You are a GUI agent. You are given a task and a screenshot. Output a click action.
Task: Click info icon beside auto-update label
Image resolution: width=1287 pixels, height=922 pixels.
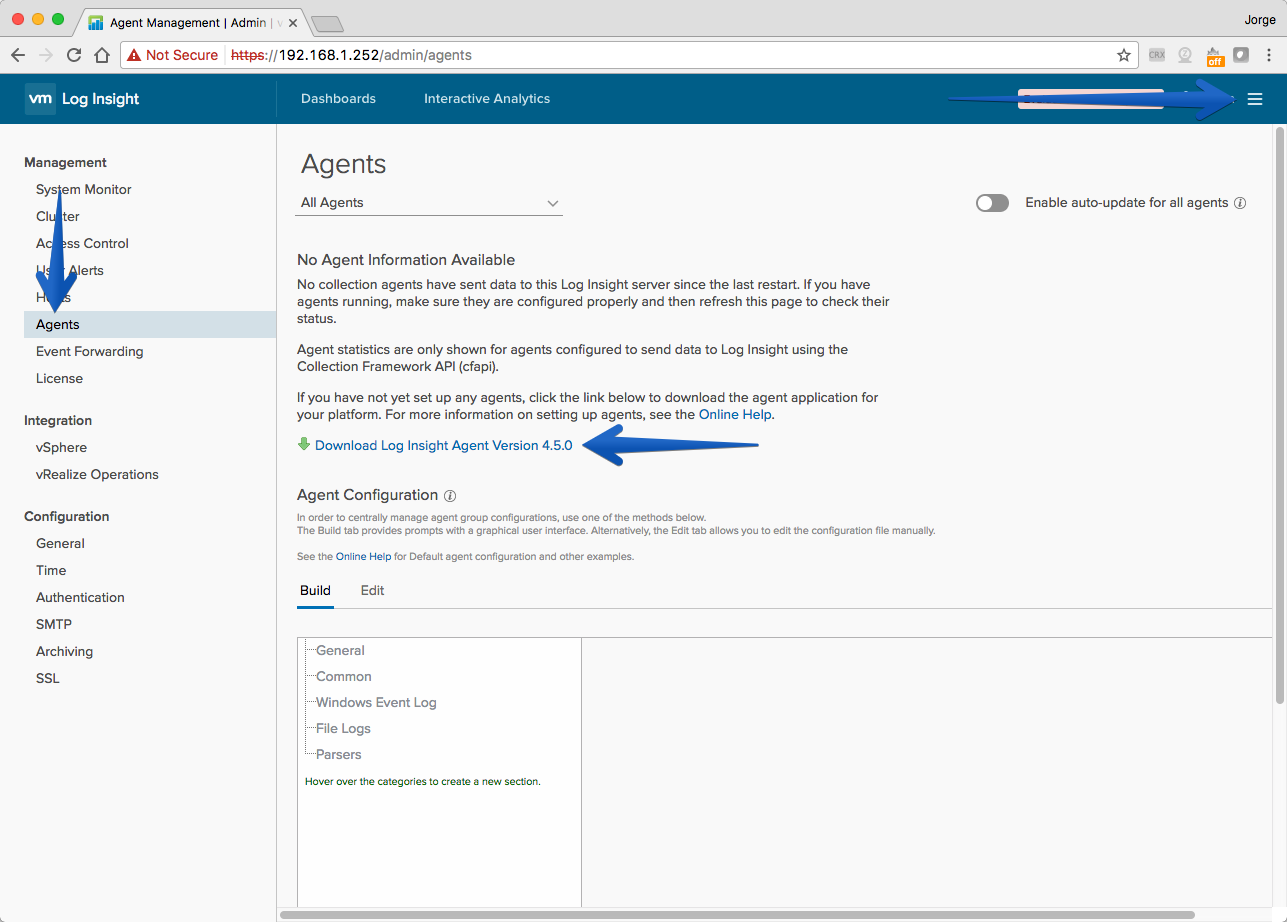[x=1240, y=203]
